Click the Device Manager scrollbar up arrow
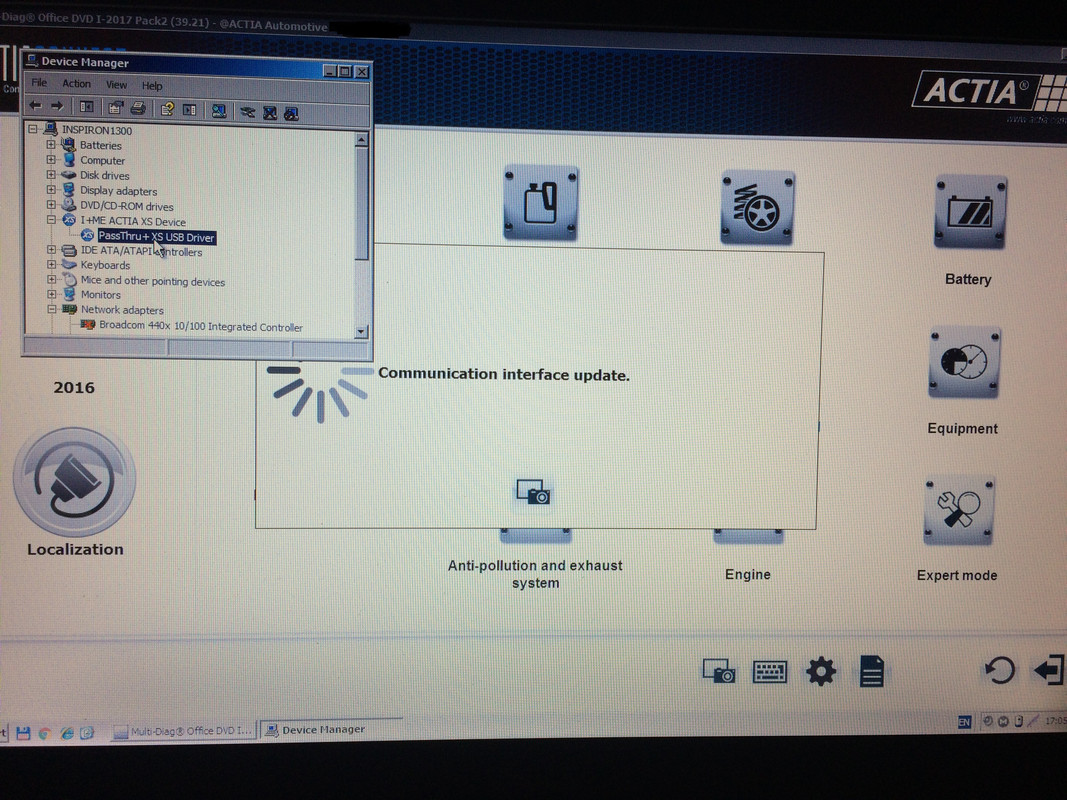 361,139
